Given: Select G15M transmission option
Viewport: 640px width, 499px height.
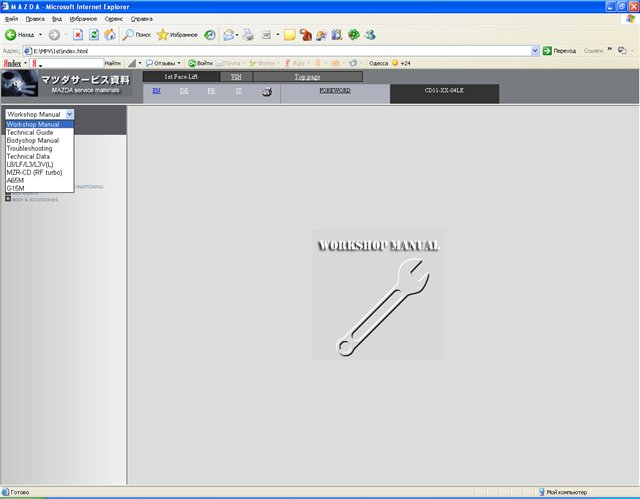Looking at the screenshot, I should coord(40,189).
